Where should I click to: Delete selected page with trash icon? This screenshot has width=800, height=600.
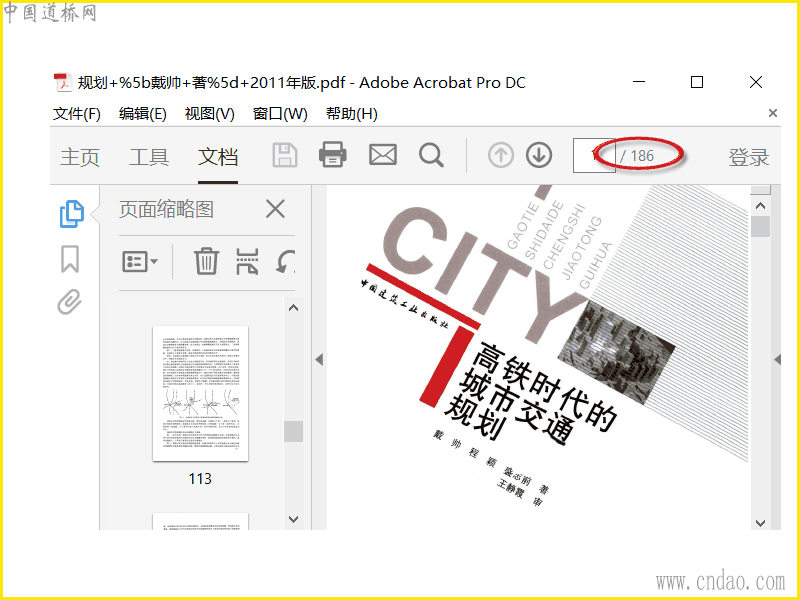click(x=207, y=261)
